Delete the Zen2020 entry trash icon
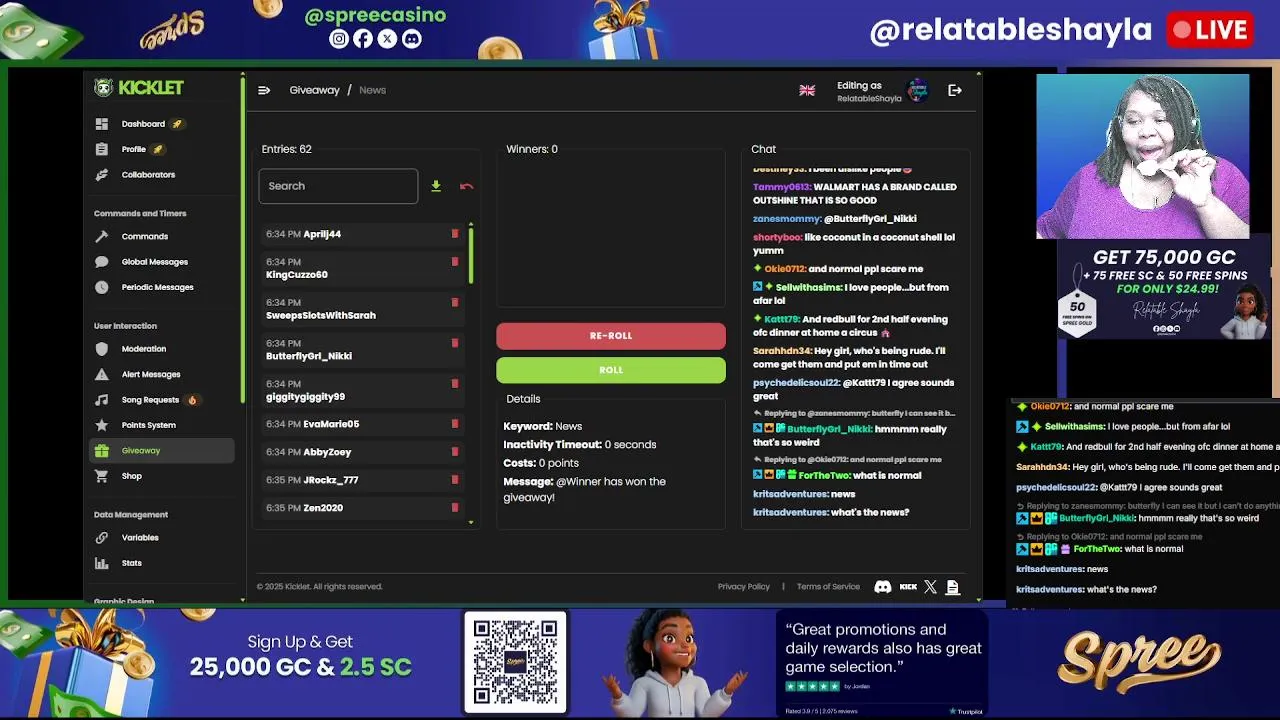The height and width of the screenshot is (720, 1280). (x=455, y=508)
